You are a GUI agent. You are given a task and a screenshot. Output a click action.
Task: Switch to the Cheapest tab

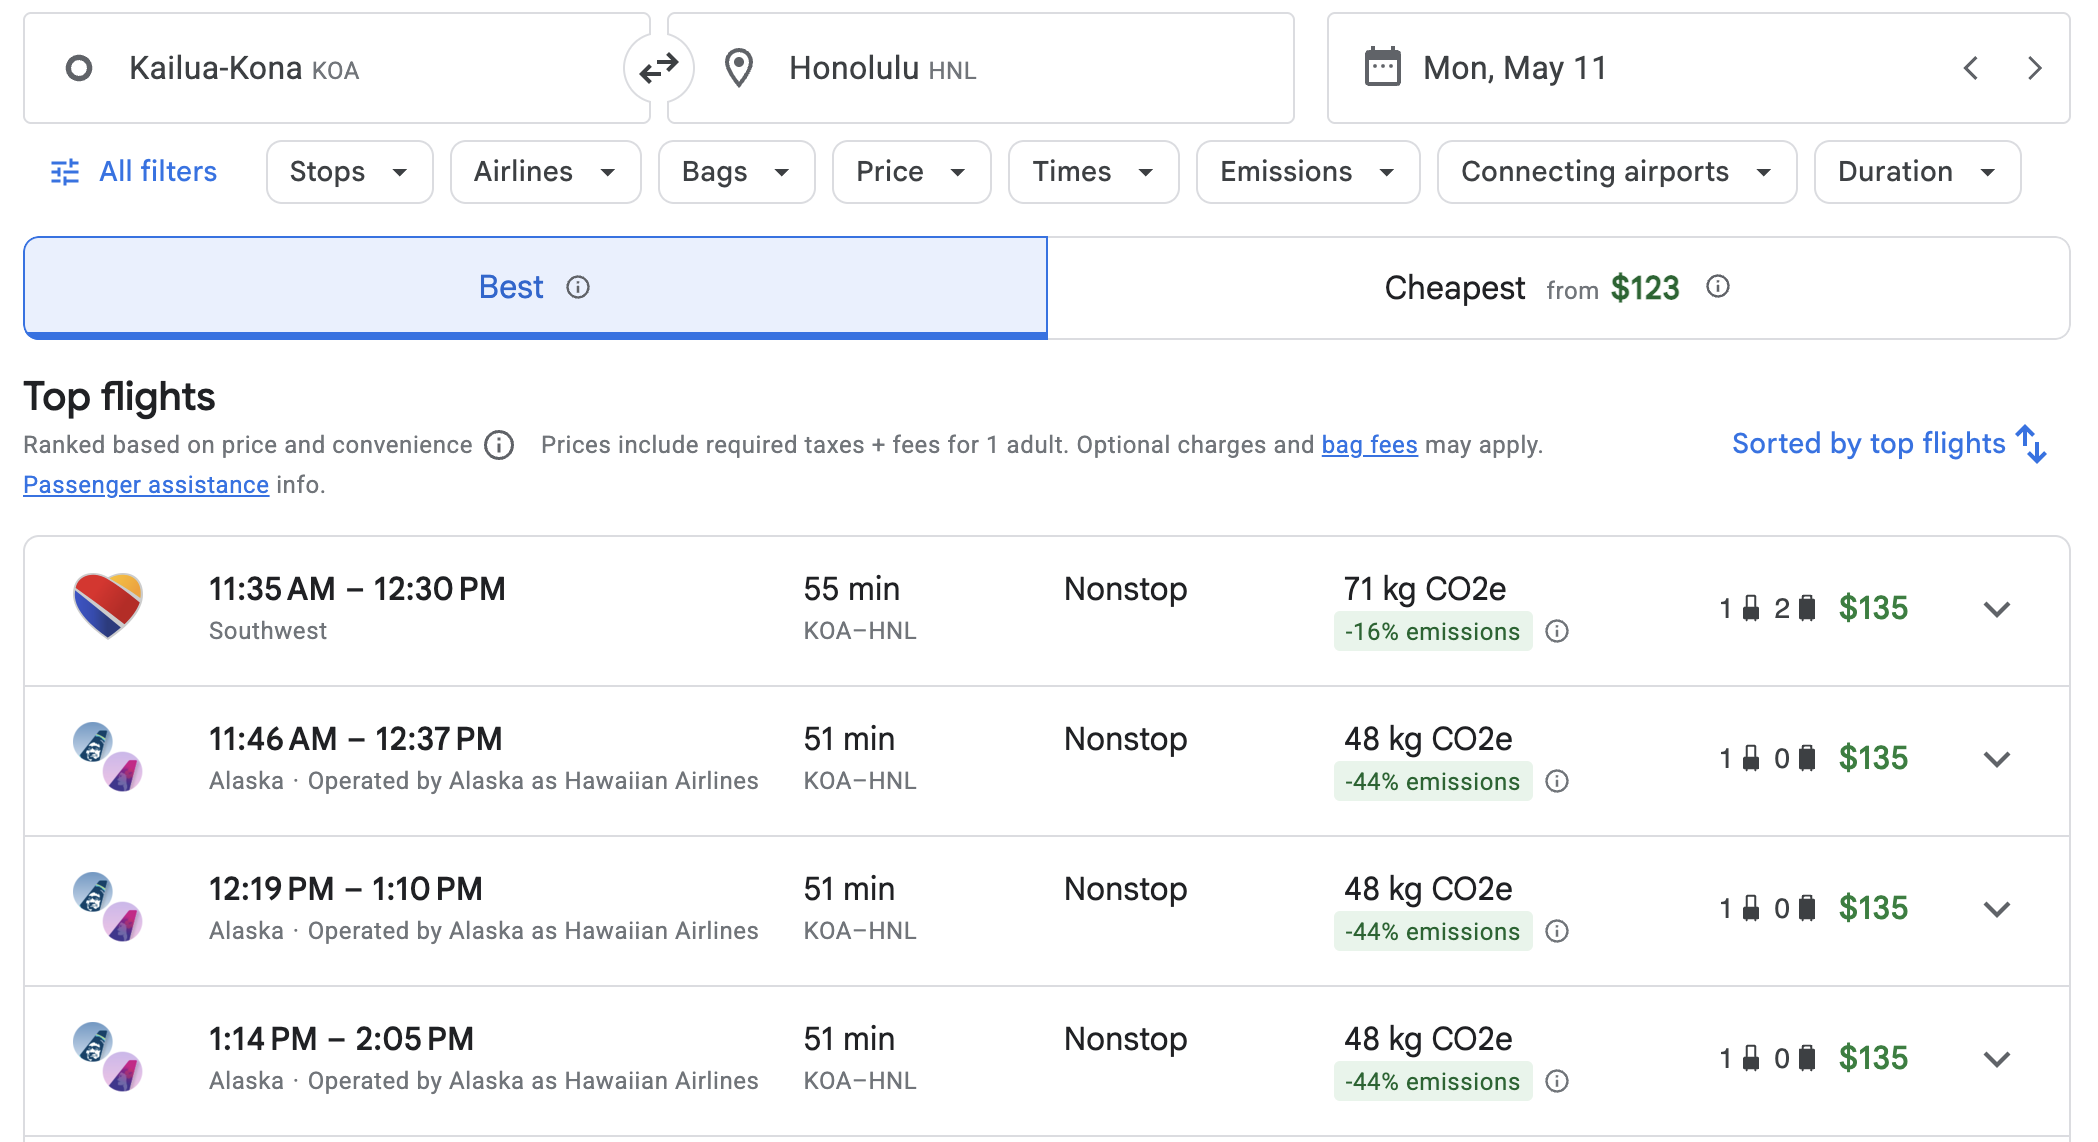1558,288
